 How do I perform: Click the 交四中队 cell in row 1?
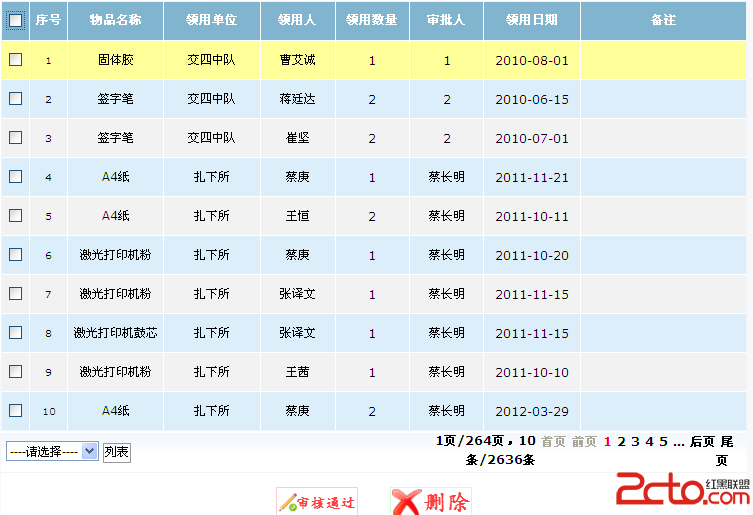212,60
